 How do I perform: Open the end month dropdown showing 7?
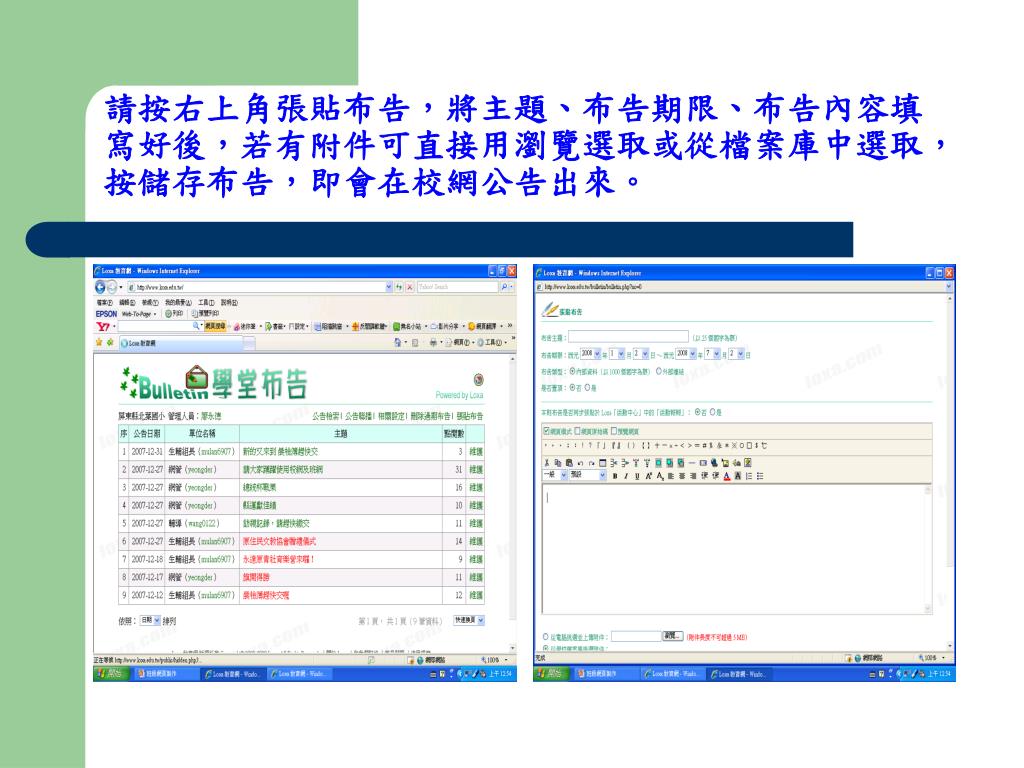click(712, 354)
